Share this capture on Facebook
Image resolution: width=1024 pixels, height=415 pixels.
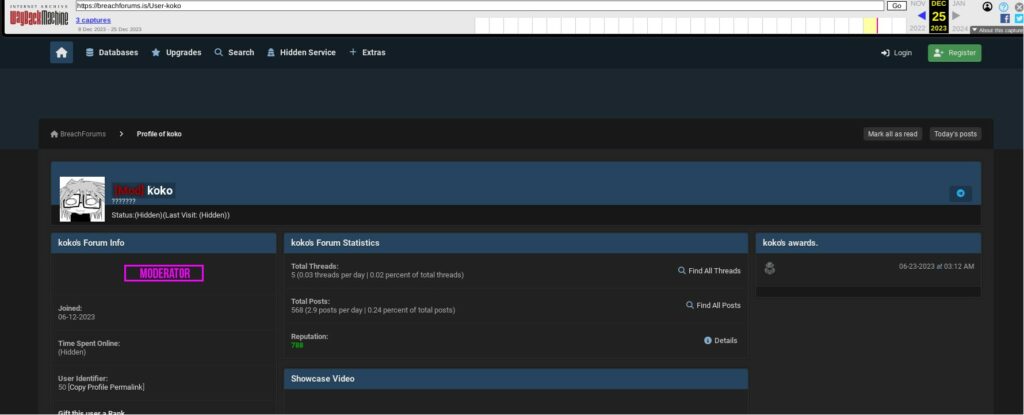pos(1005,18)
